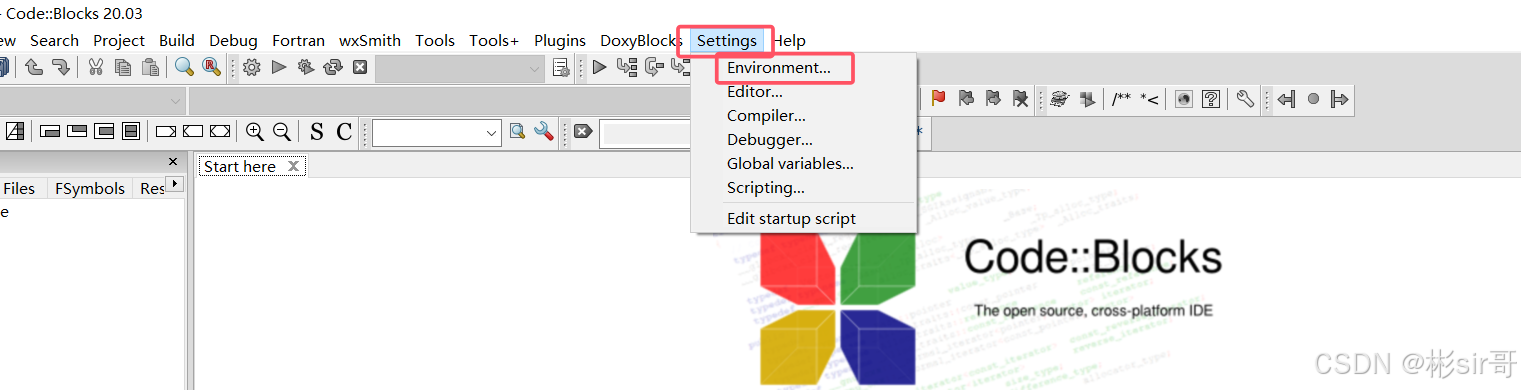
Task: Click the Management panel tabs scroll arrow
Action: tap(176, 184)
